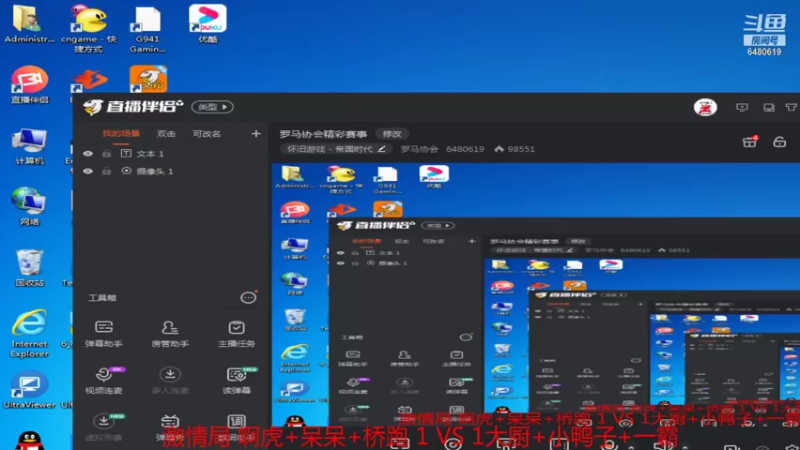Click the 多人连麦 download tool
800x450 pixels.
click(170, 381)
